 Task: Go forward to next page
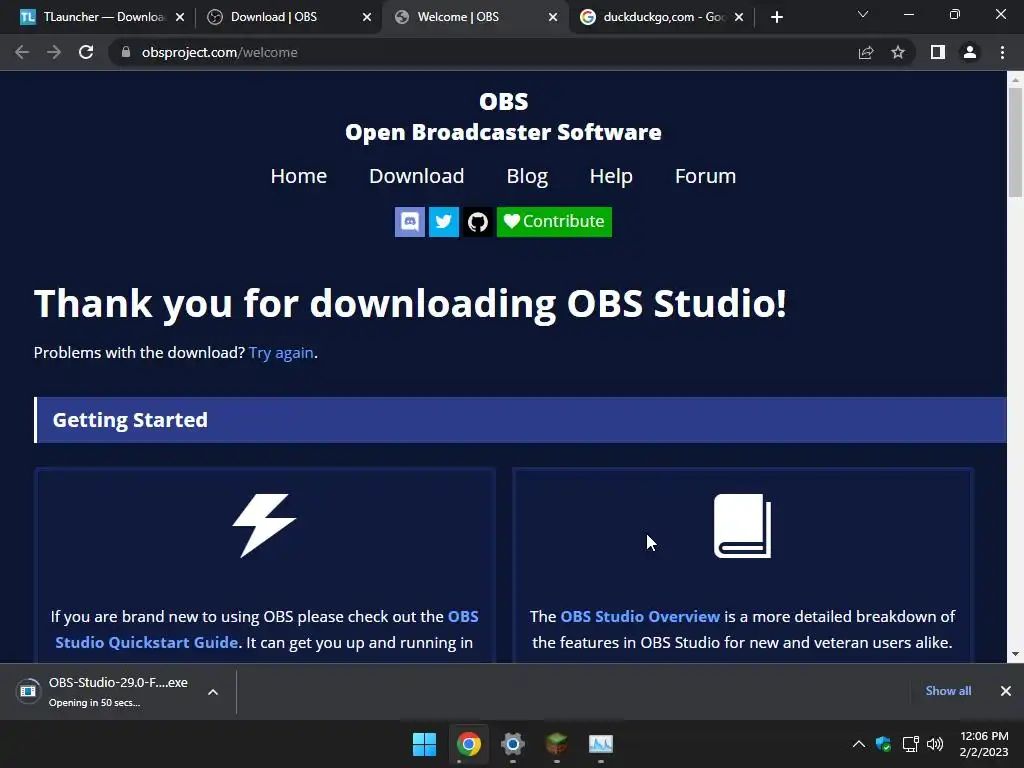point(54,52)
